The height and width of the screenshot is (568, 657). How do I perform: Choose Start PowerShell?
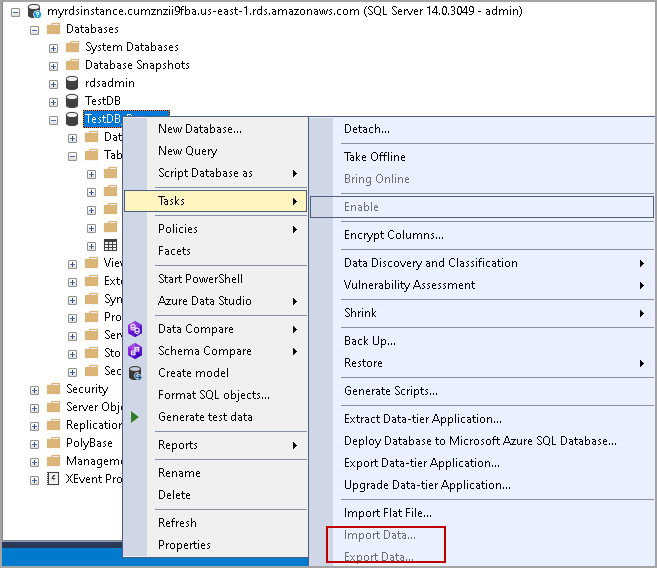pyautogui.click(x=216, y=279)
